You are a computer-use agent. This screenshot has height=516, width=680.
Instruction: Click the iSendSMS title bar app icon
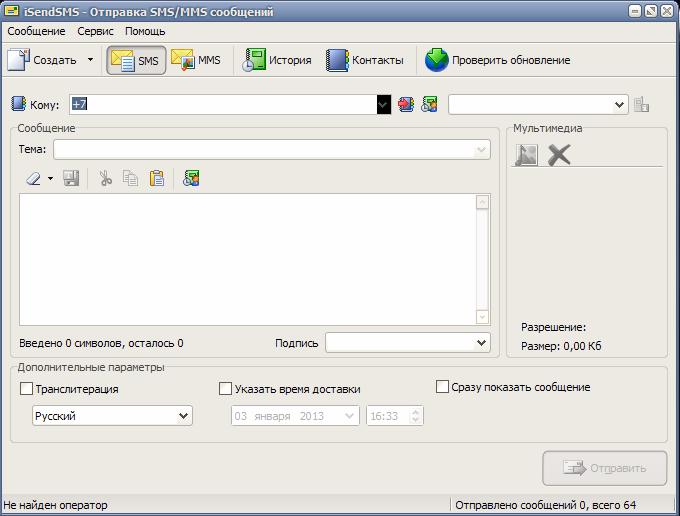point(11,11)
